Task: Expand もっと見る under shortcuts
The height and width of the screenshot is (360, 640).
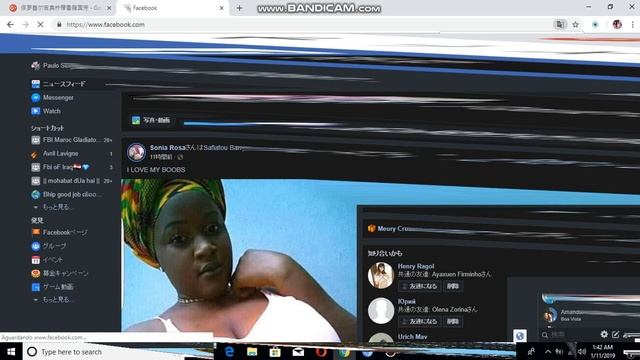Action: tap(58, 207)
